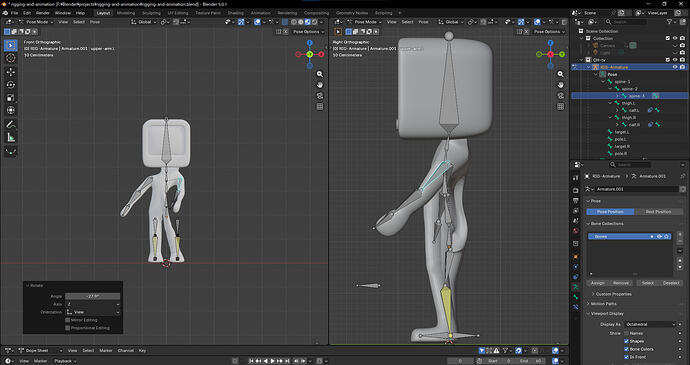Click the Blender logo icon

5,13
